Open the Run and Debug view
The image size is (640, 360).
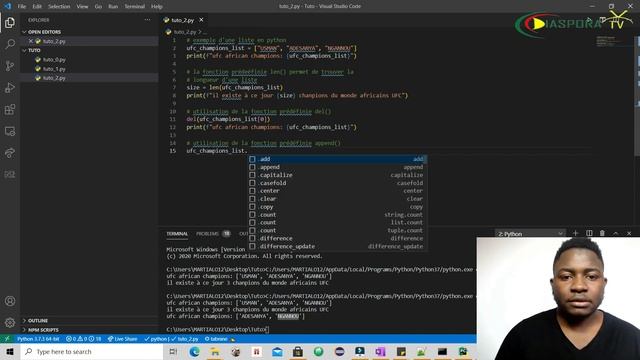pos(10,87)
